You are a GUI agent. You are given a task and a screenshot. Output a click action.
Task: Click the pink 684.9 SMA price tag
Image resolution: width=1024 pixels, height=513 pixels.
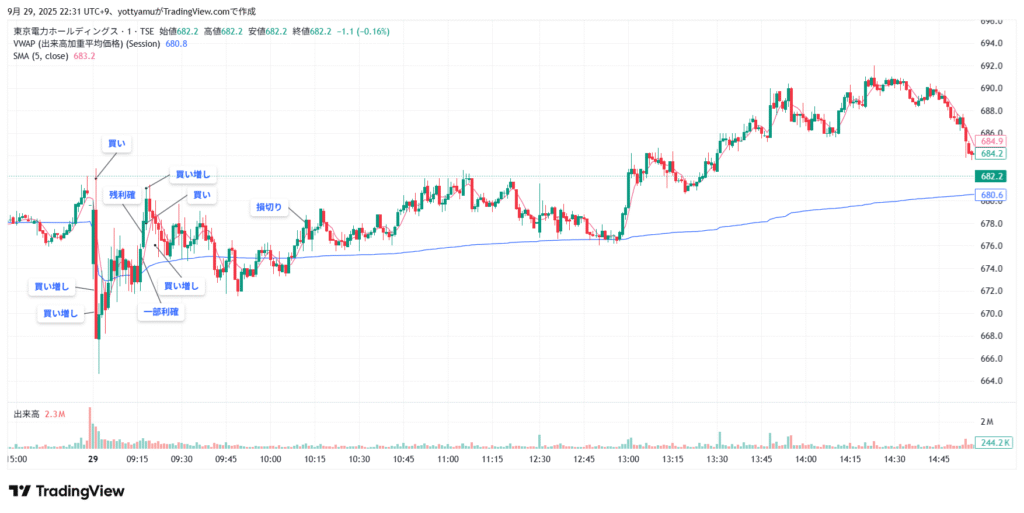pyautogui.click(x=992, y=142)
